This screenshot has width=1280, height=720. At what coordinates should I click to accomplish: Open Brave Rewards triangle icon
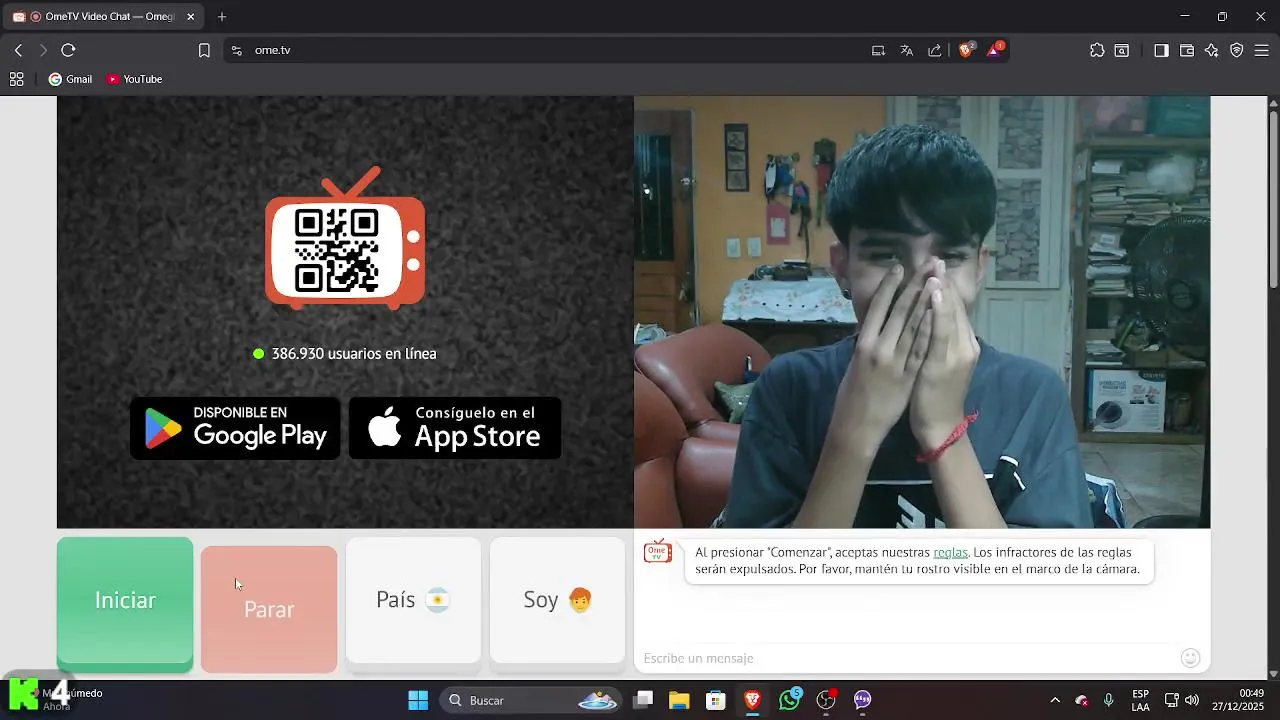click(995, 50)
